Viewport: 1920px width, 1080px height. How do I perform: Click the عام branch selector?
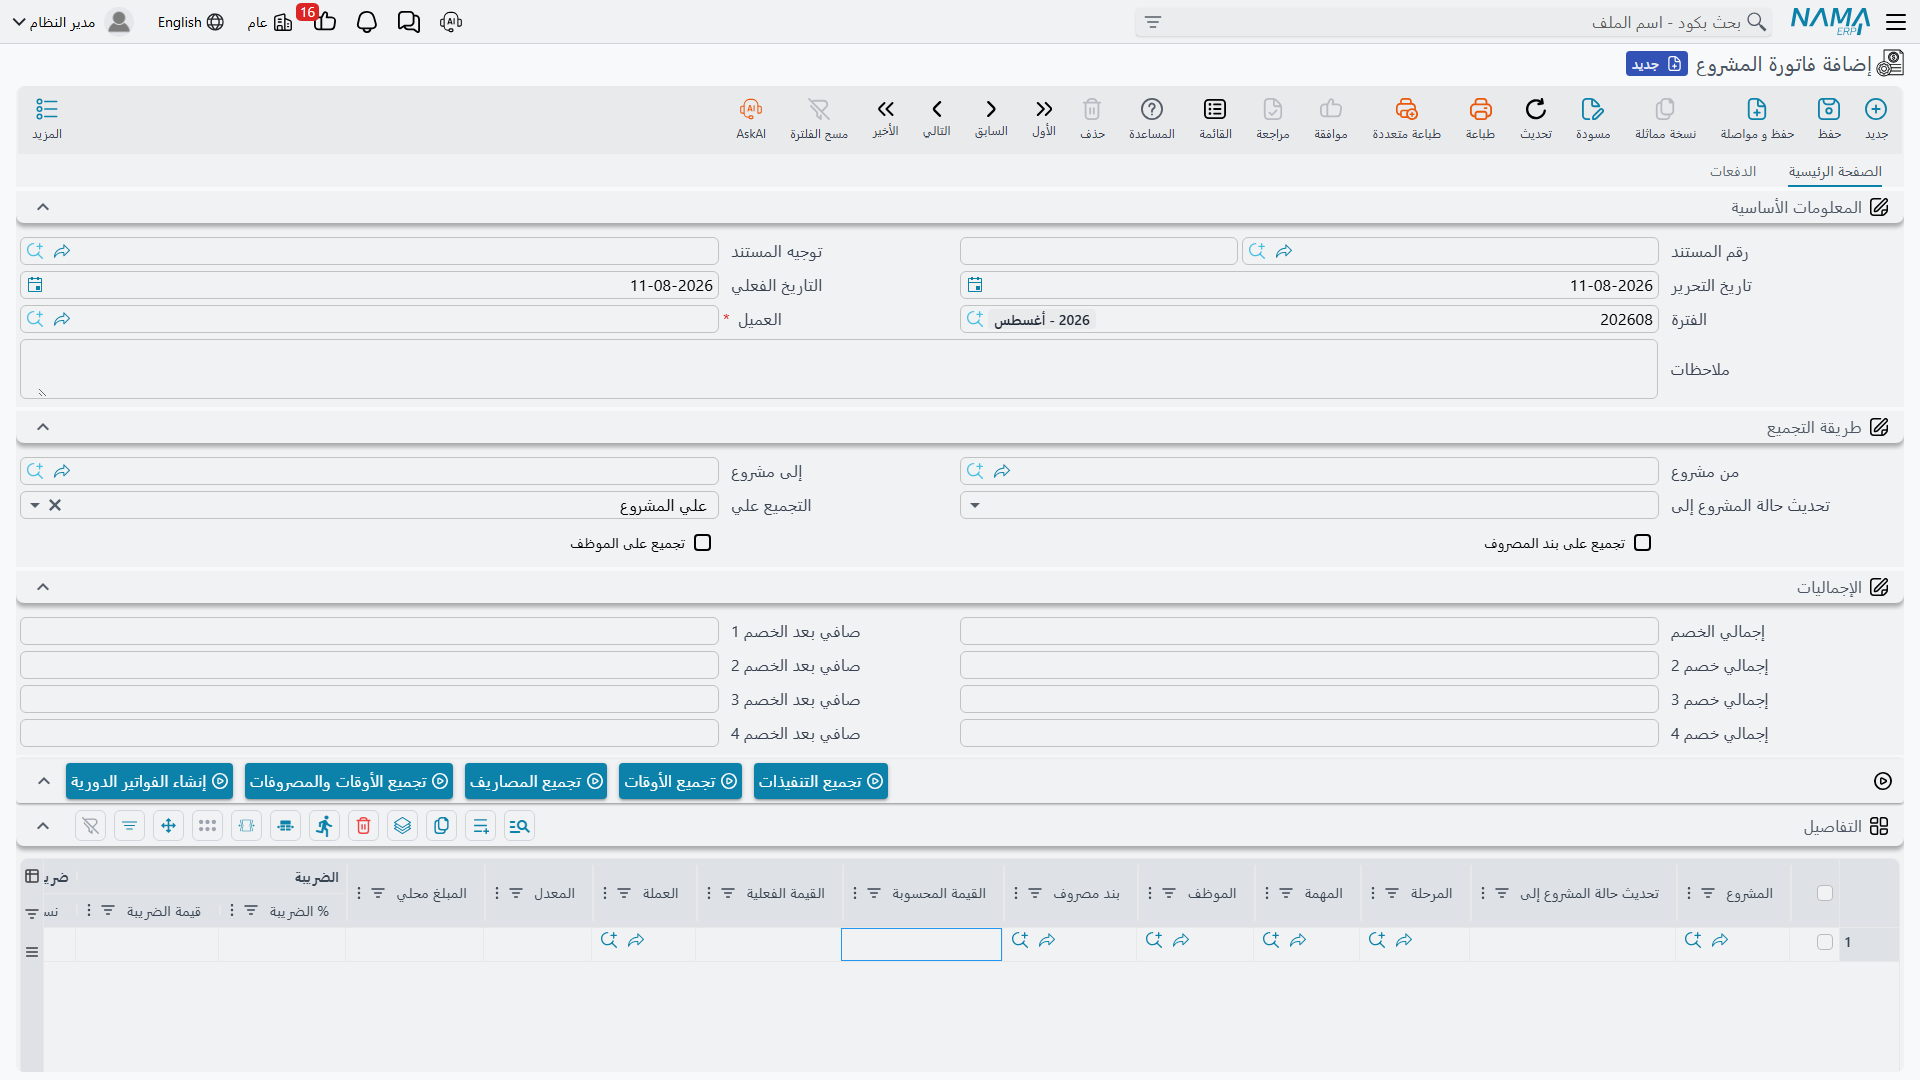tap(270, 22)
